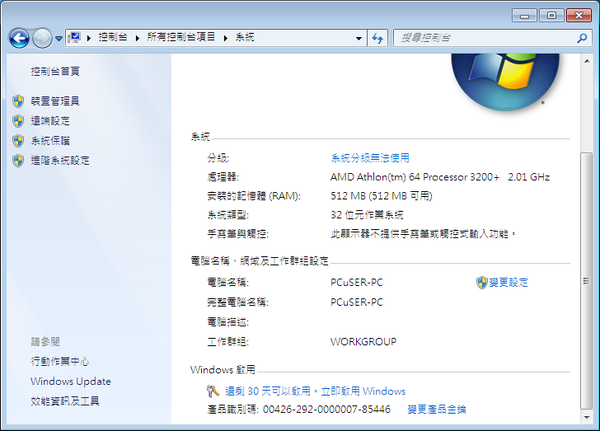Open 遠端設定
600x431 pixels.
click(x=50, y=121)
